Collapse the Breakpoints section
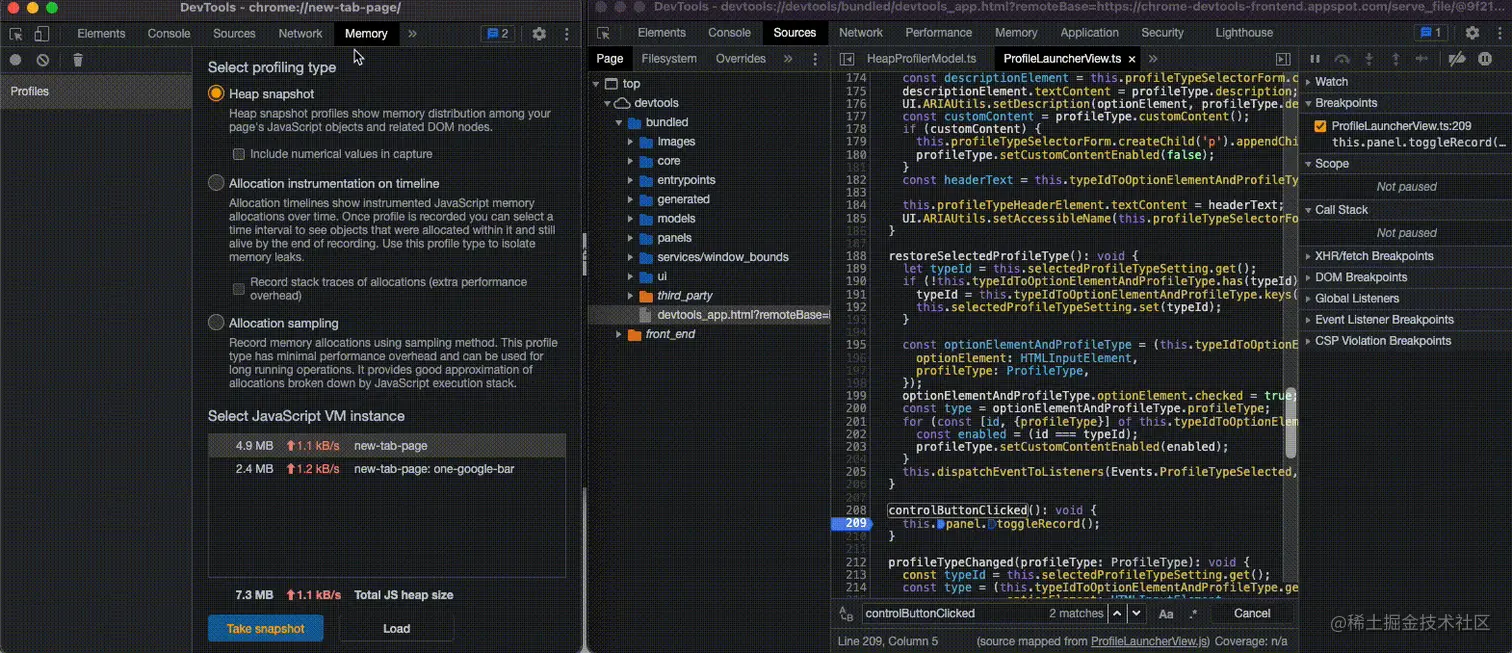1512x653 pixels. pyautogui.click(x=1307, y=103)
